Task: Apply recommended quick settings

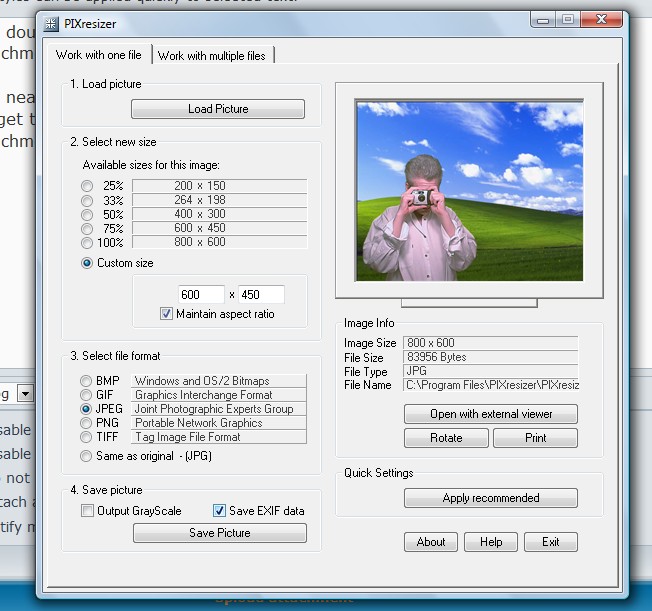Action: pyautogui.click(x=491, y=498)
